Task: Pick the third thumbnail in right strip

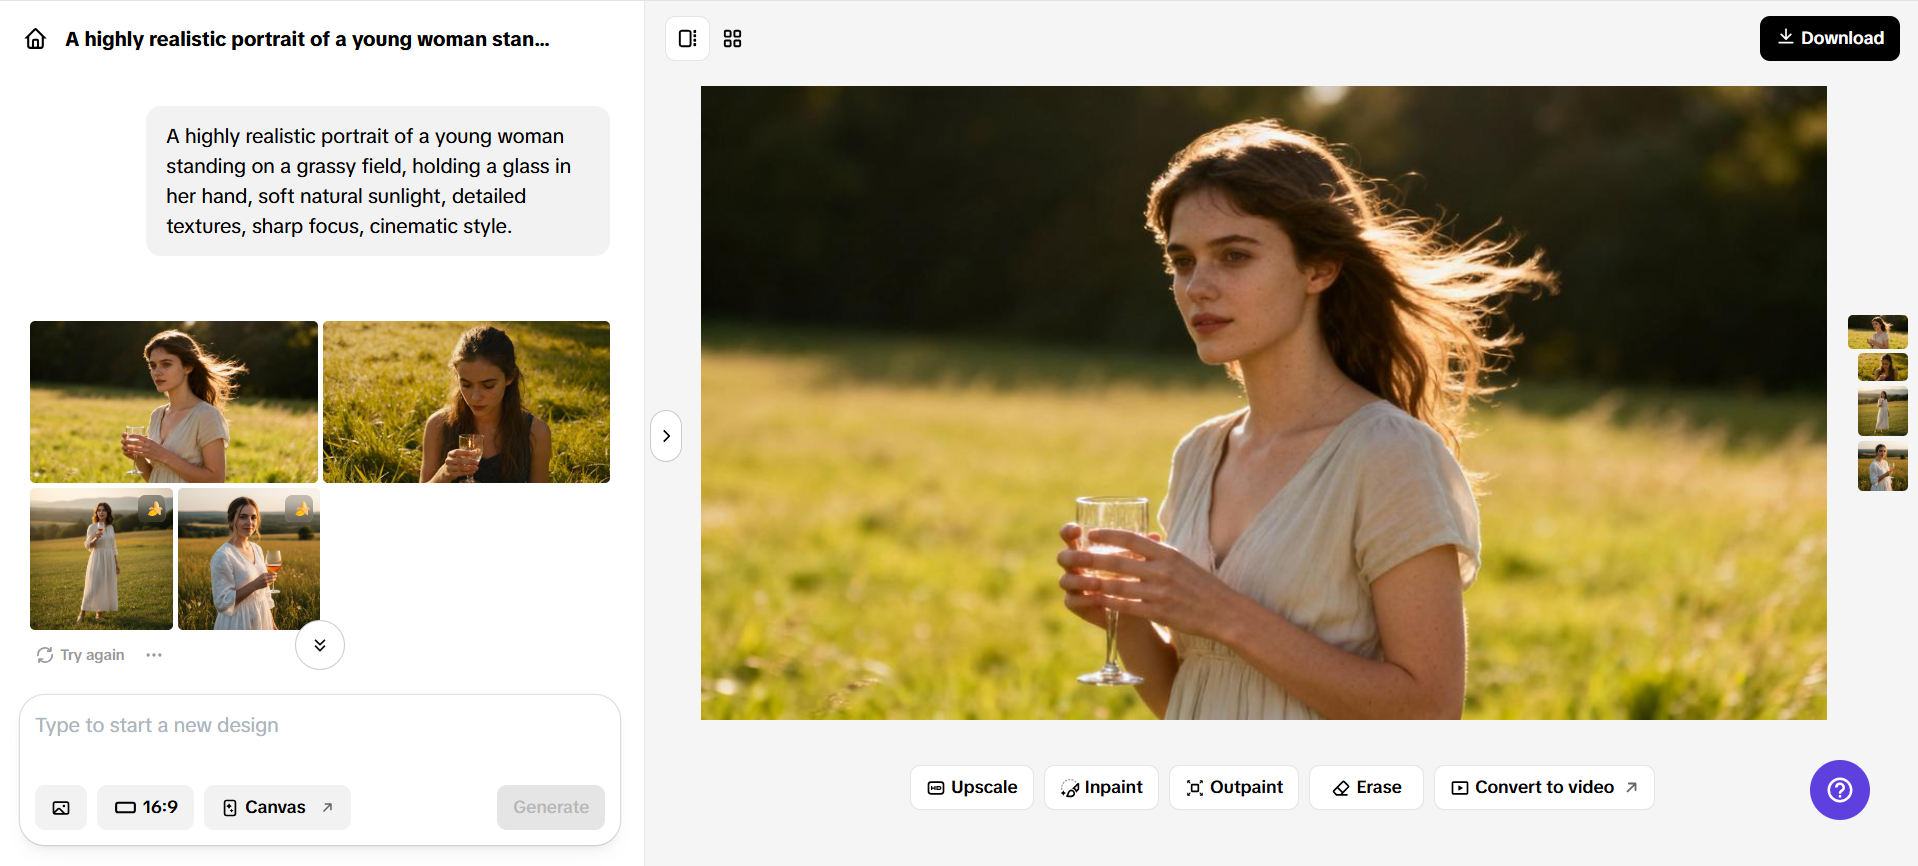Action: click(1883, 411)
